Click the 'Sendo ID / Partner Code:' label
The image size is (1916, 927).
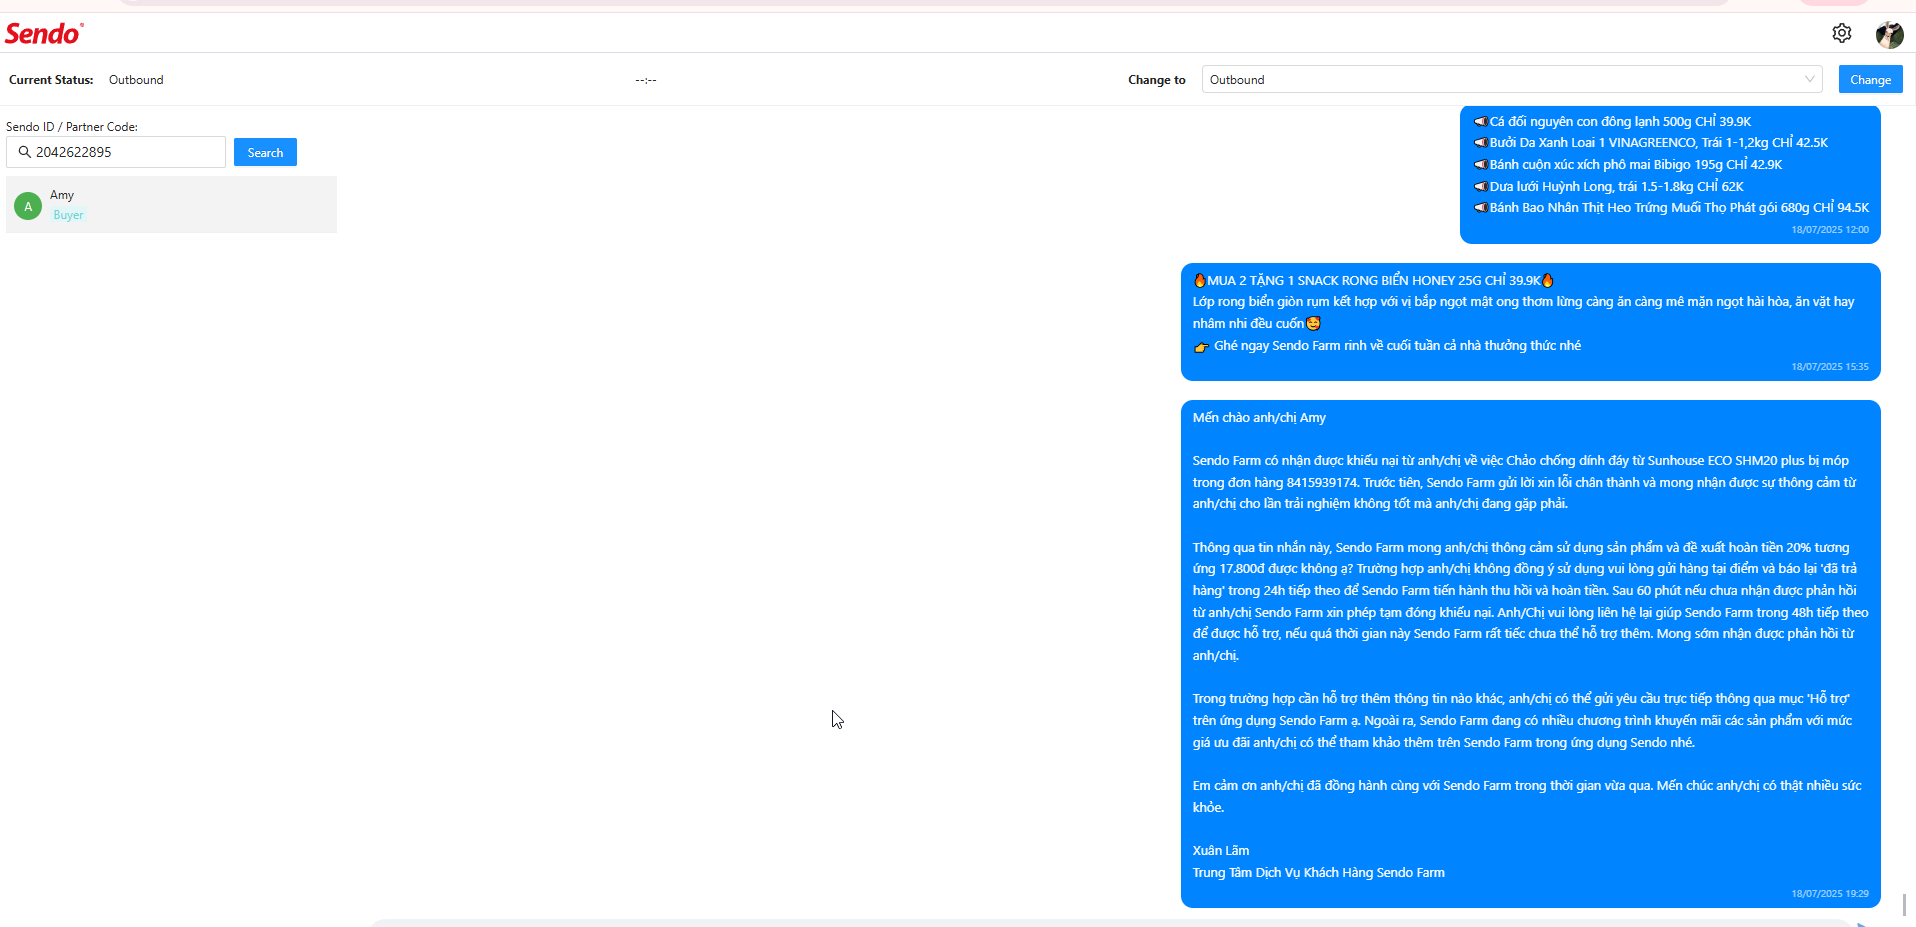(x=72, y=127)
